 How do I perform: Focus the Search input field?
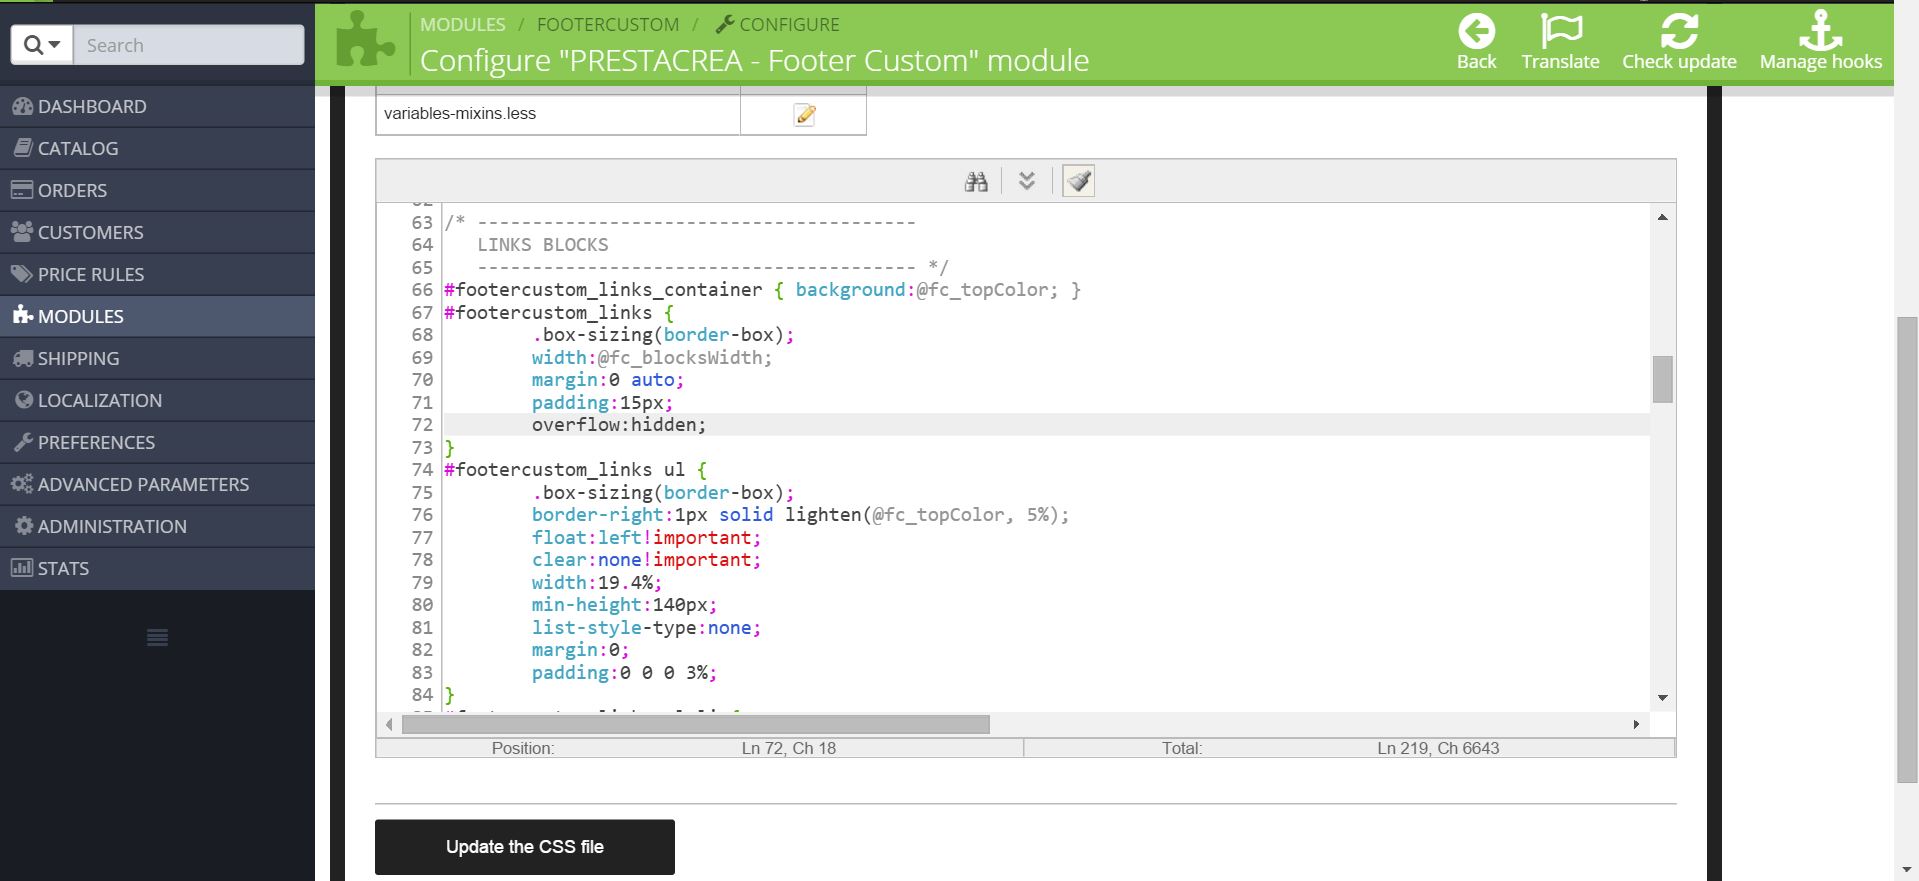tap(189, 45)
